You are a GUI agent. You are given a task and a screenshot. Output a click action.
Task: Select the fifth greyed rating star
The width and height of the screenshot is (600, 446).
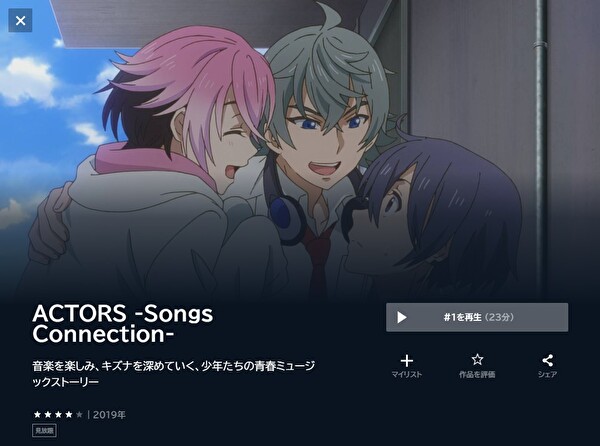(79, 414)
